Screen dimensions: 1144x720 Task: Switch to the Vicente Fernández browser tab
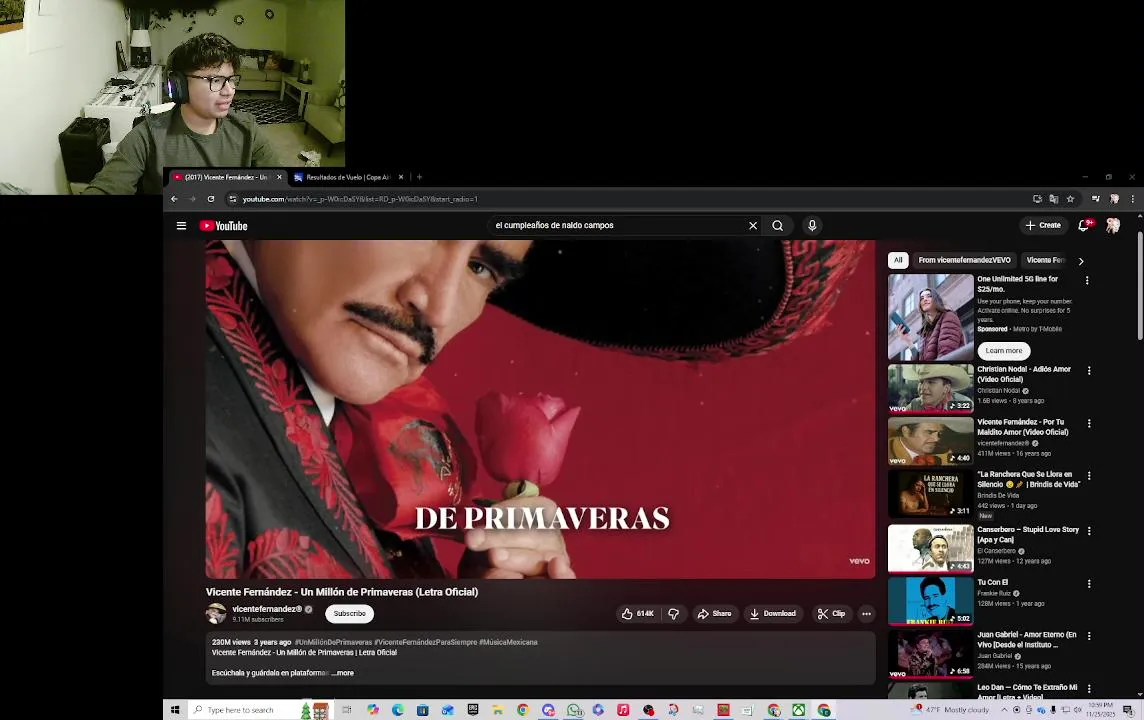click(226, 177)
